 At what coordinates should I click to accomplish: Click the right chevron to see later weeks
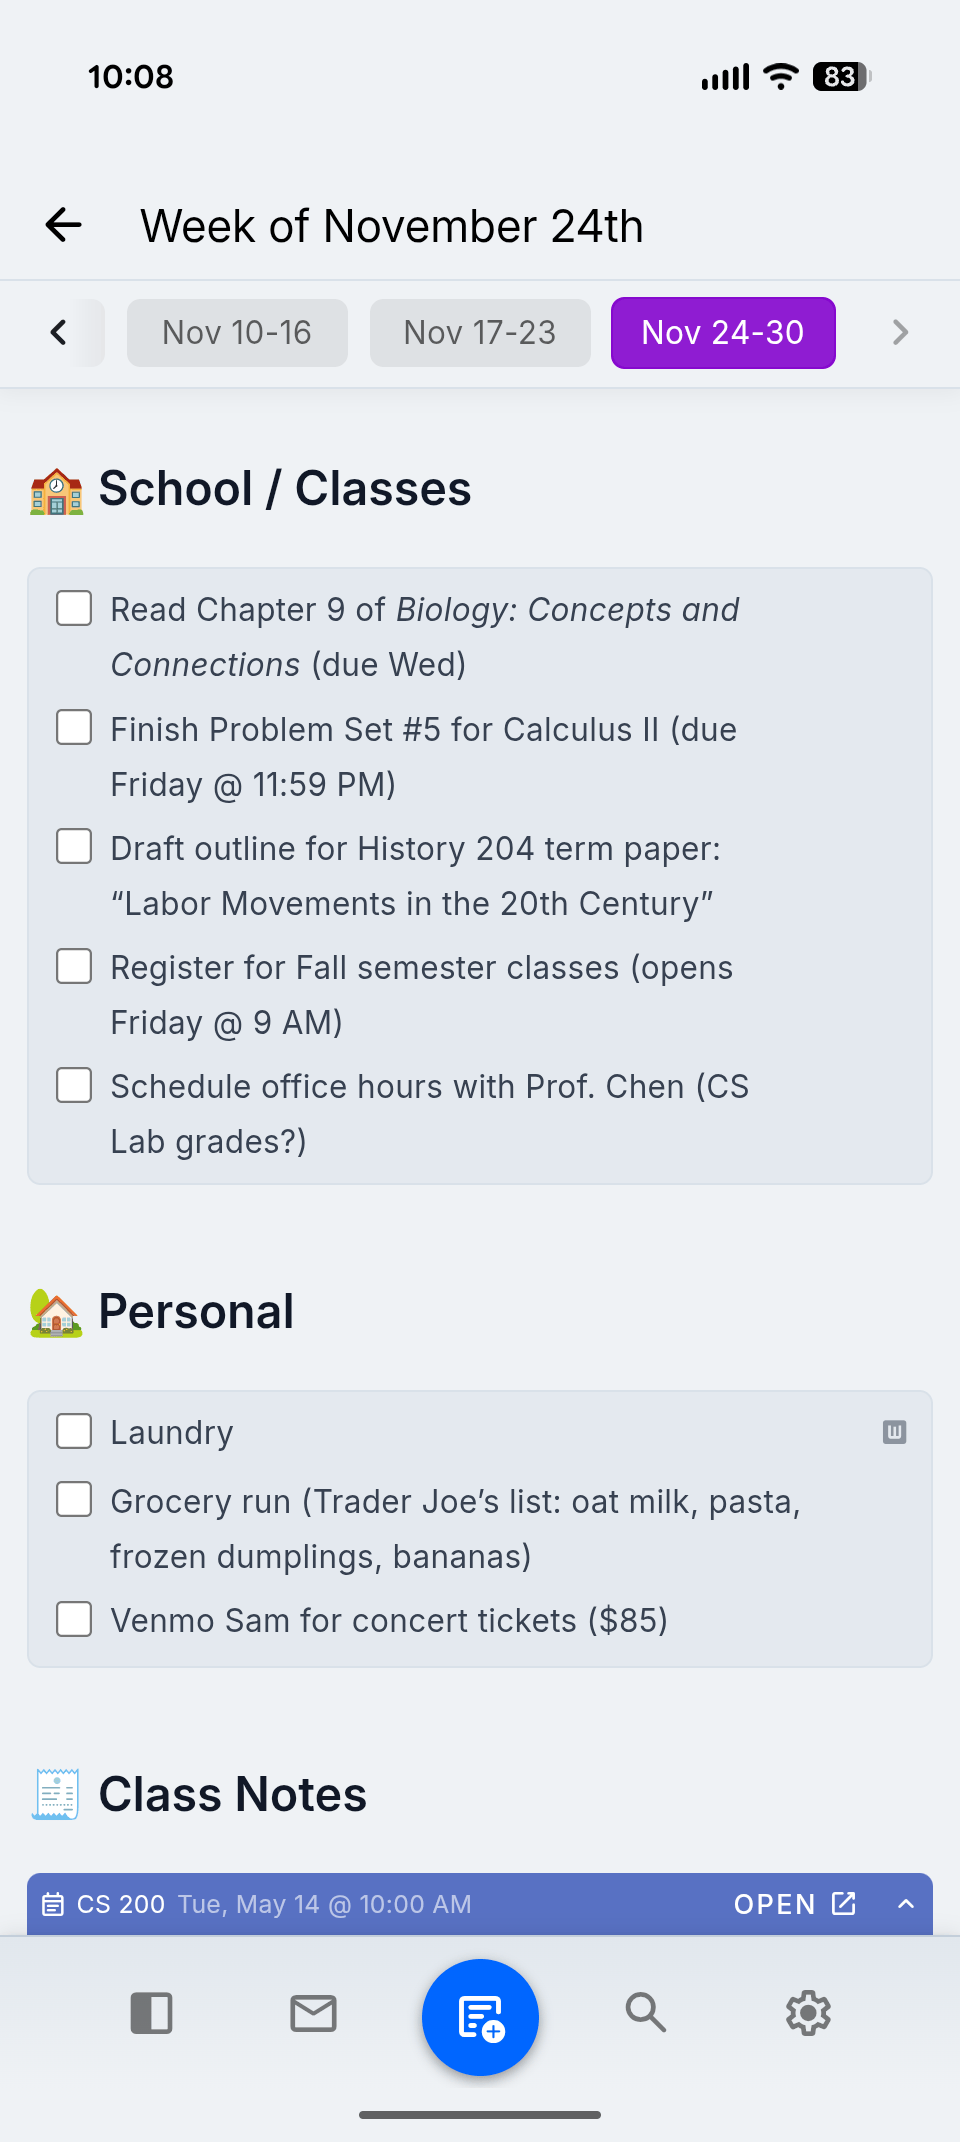click(899, 332)
